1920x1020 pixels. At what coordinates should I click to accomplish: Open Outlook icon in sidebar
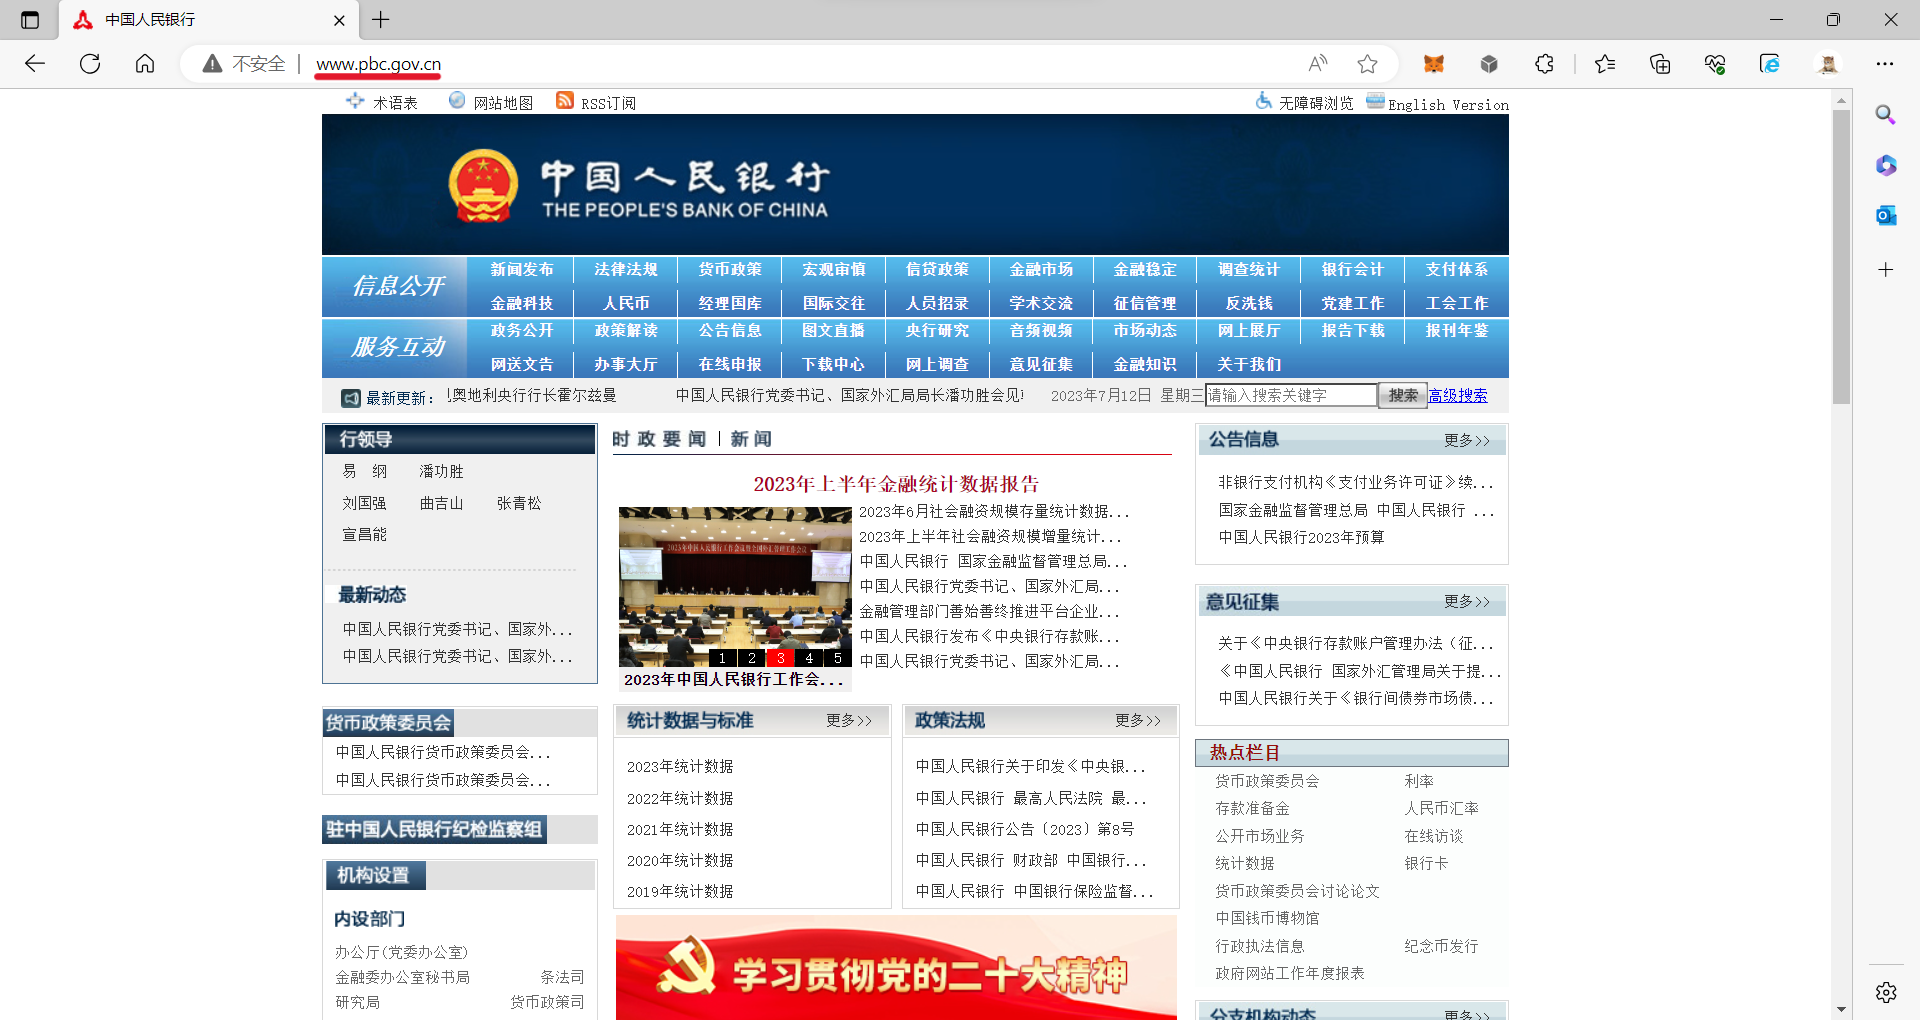pyautogui.click(x=1885, y=215)
